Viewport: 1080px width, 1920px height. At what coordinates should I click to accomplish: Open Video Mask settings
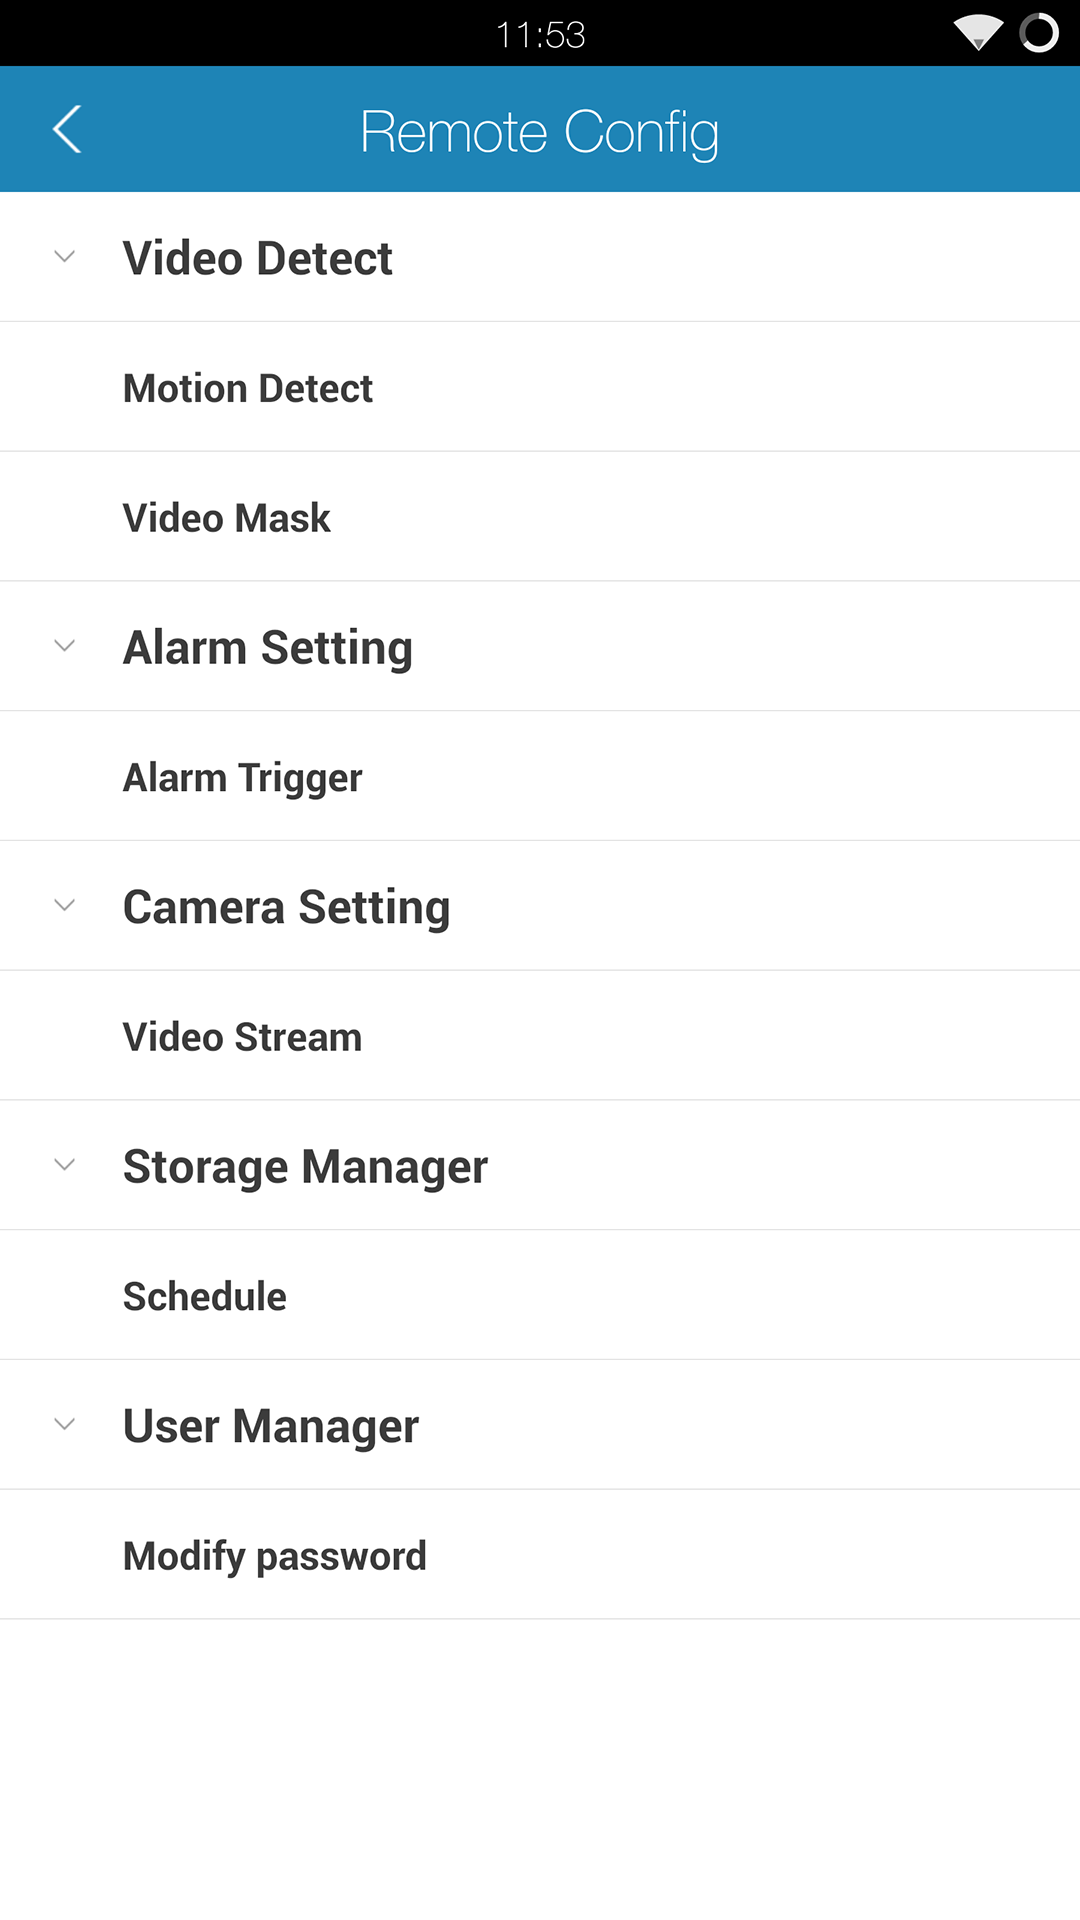click(x=226, y=518)
